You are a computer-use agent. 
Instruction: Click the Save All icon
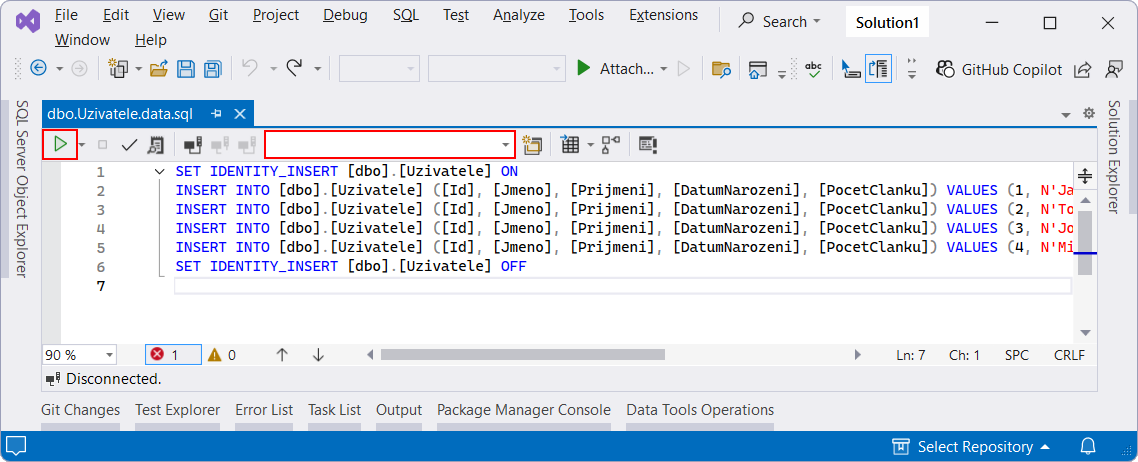[213, 69]
